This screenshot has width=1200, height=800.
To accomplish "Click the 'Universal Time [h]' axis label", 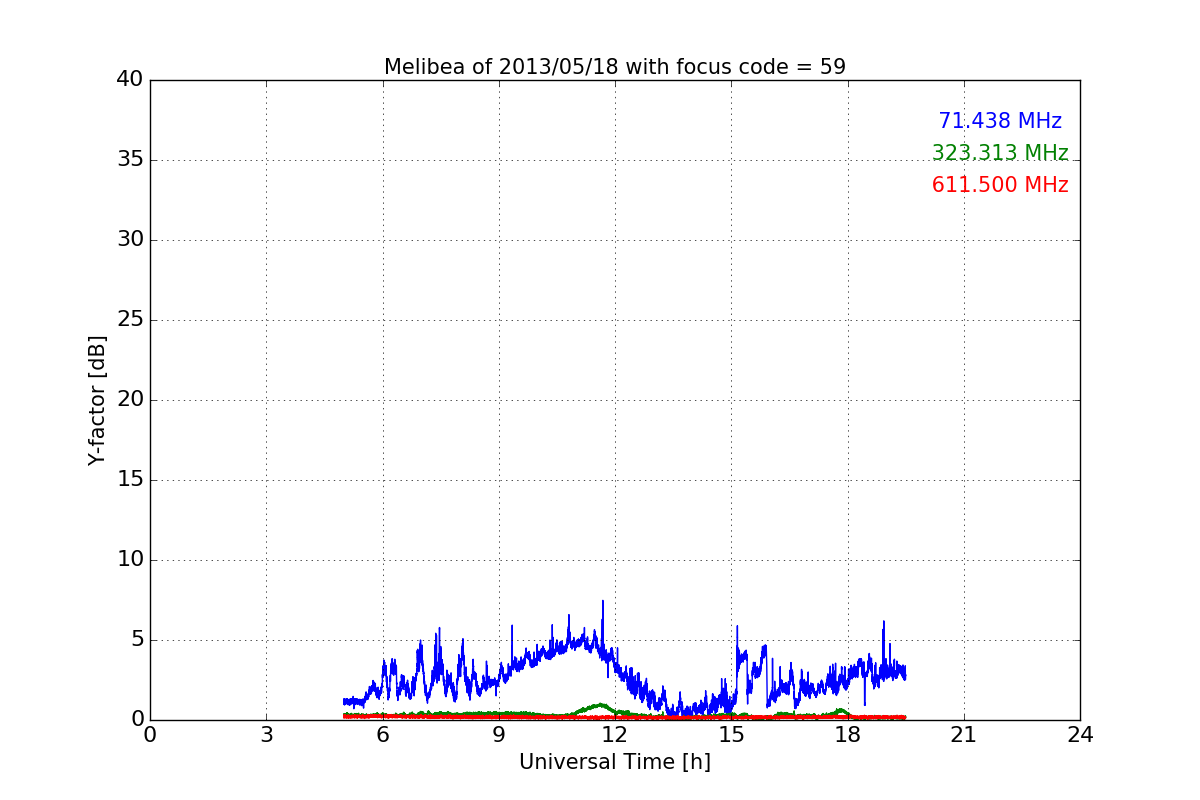I will (615, 762).
